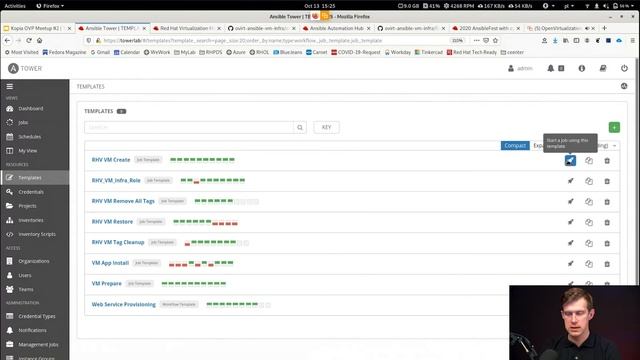Switch template list to Compact view
Screen dimensions: 640x360
(515, 146)
